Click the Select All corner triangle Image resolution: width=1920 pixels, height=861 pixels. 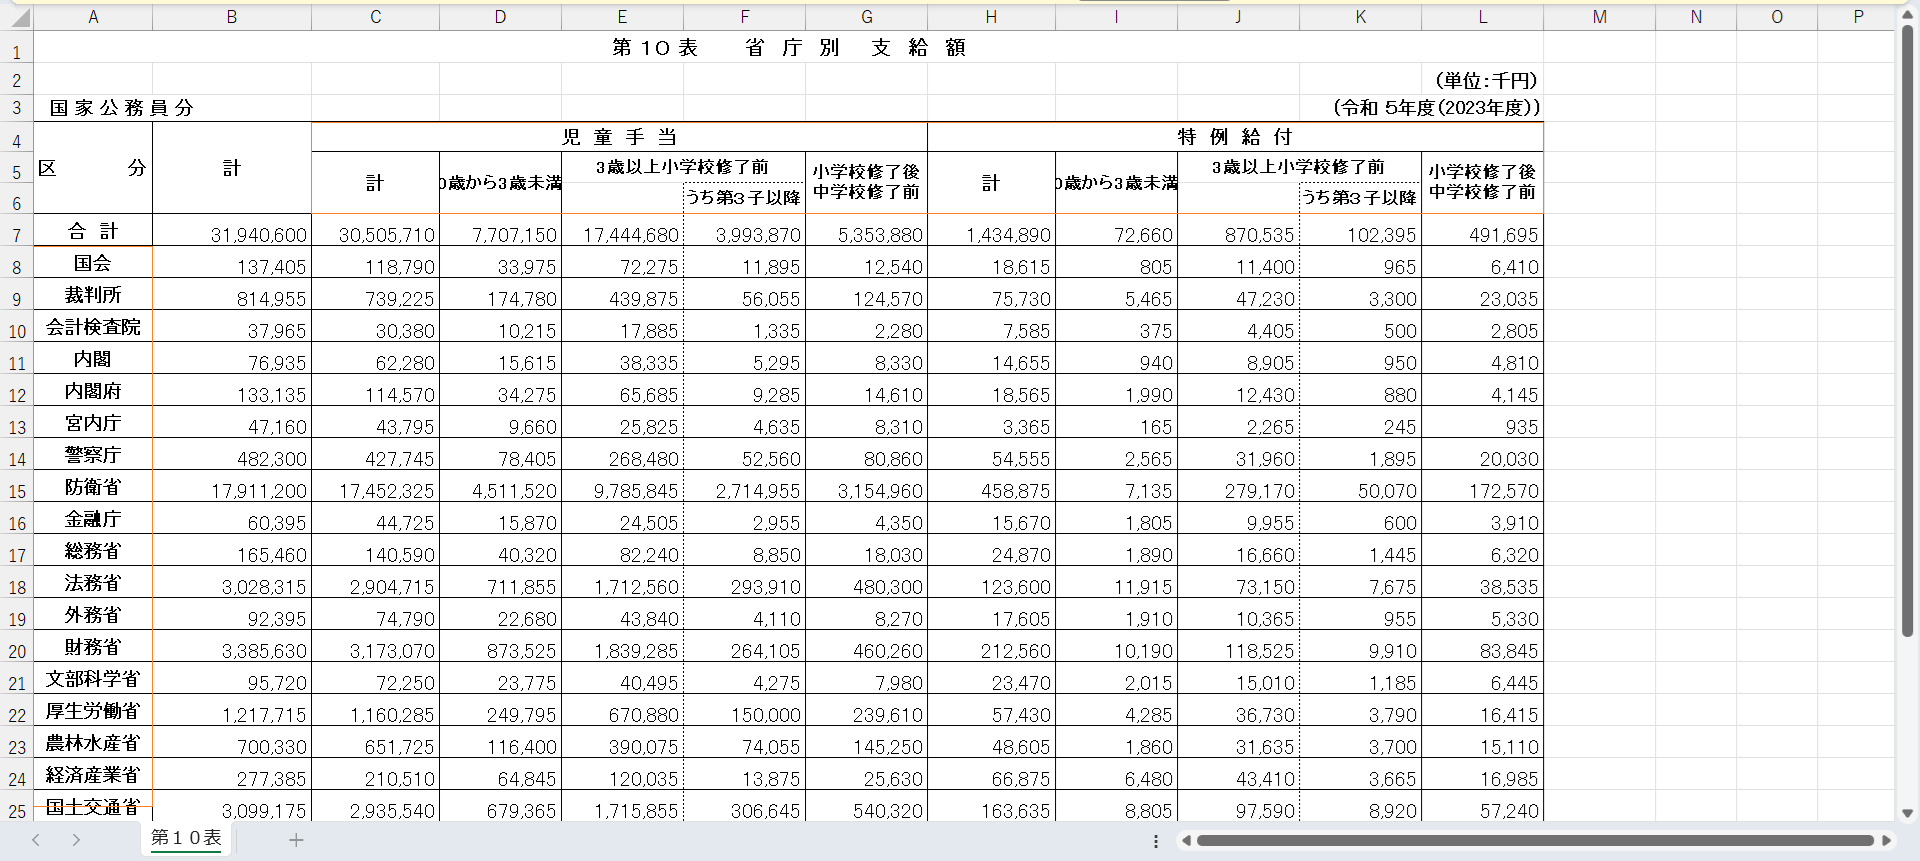click(18, 17)
